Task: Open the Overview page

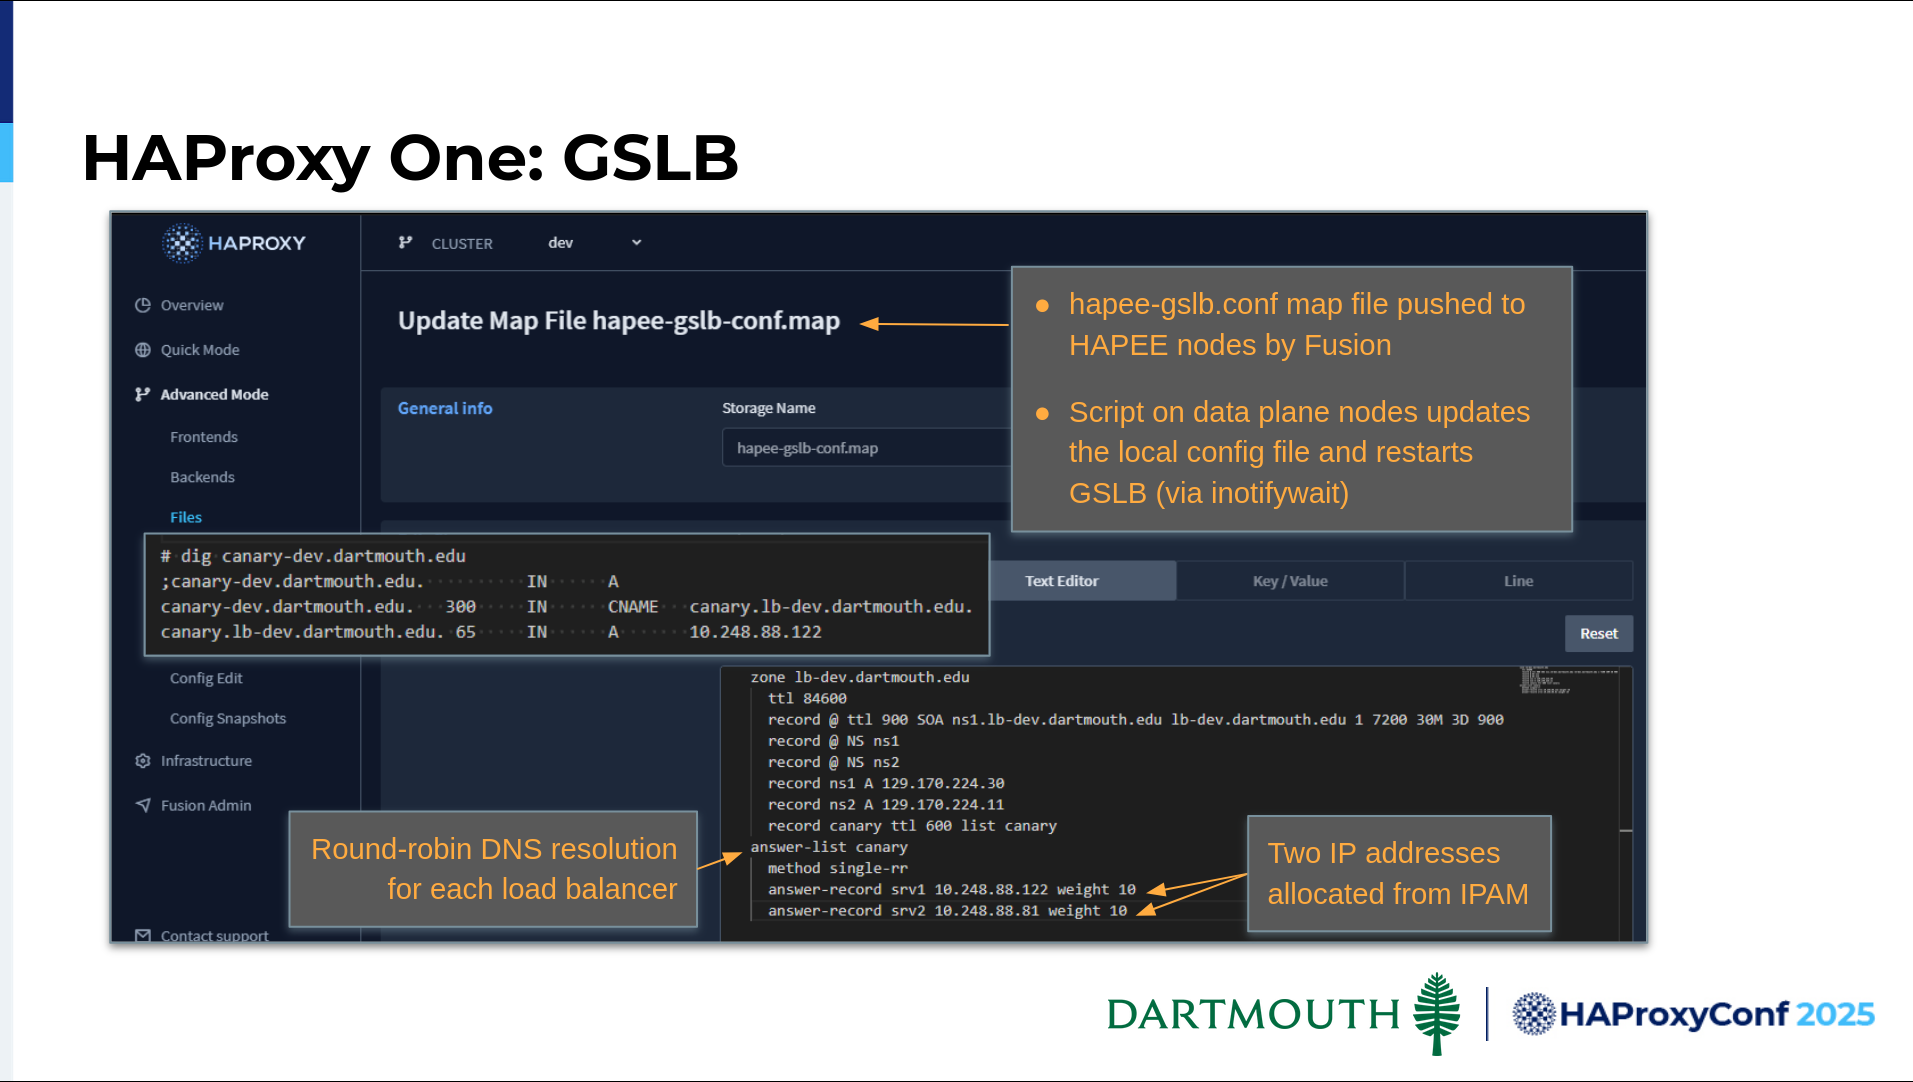Action: pos(192,305)
